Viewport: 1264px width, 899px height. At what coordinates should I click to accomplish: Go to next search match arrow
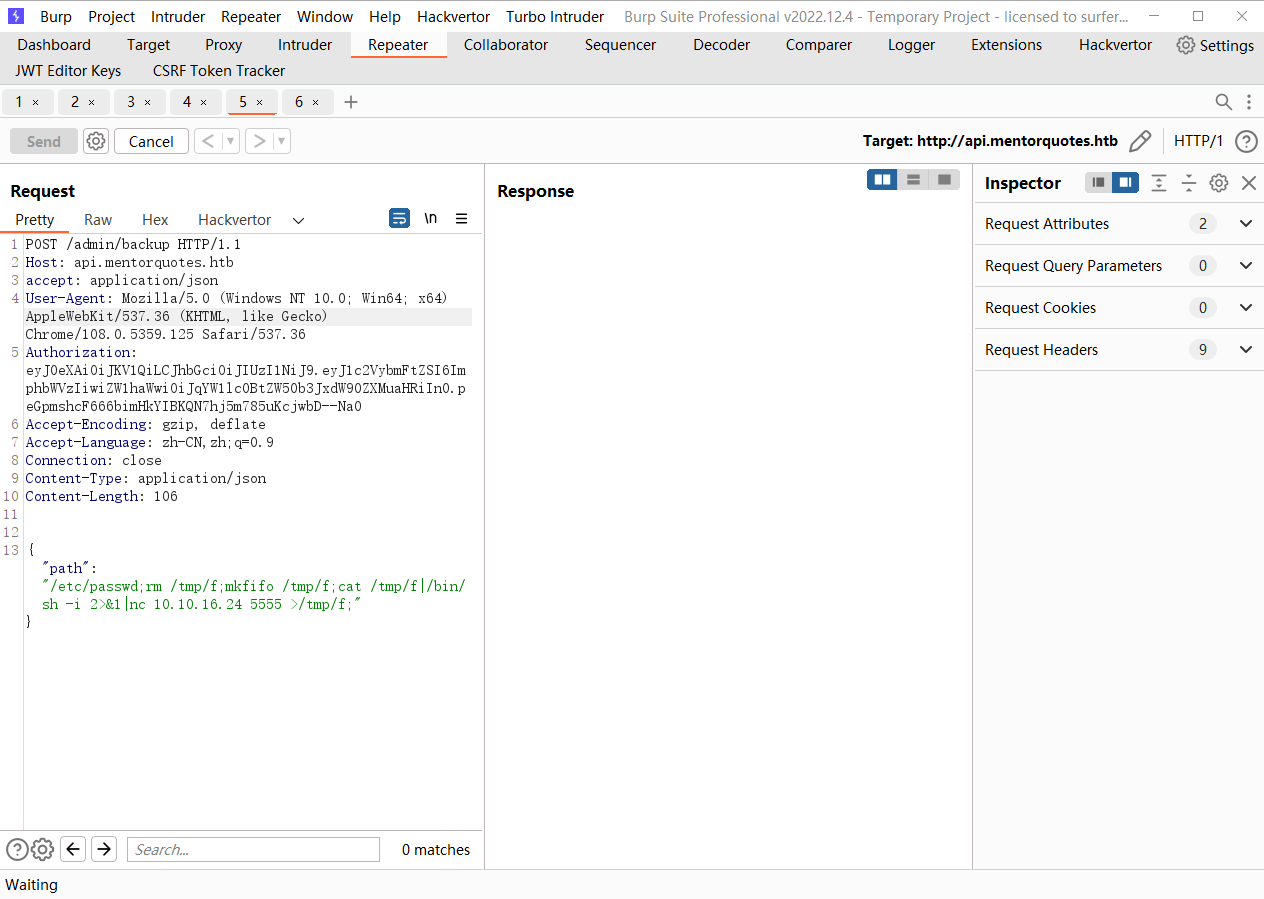[x=104, y=850]
